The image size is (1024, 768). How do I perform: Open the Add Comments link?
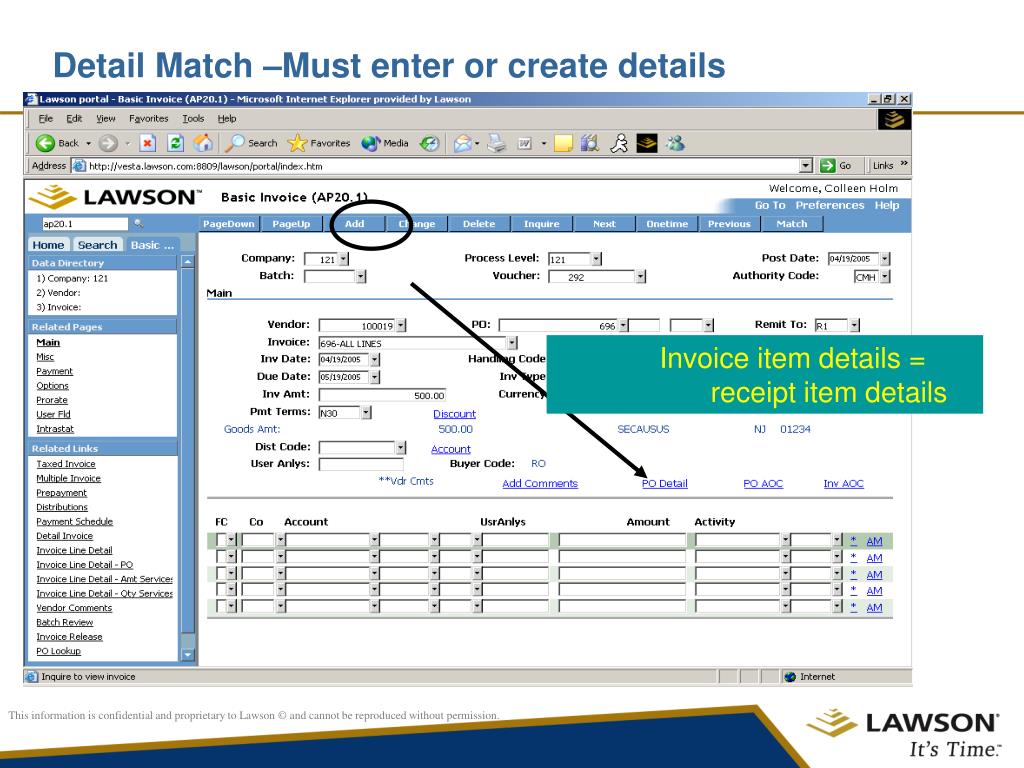coord(540,483)
